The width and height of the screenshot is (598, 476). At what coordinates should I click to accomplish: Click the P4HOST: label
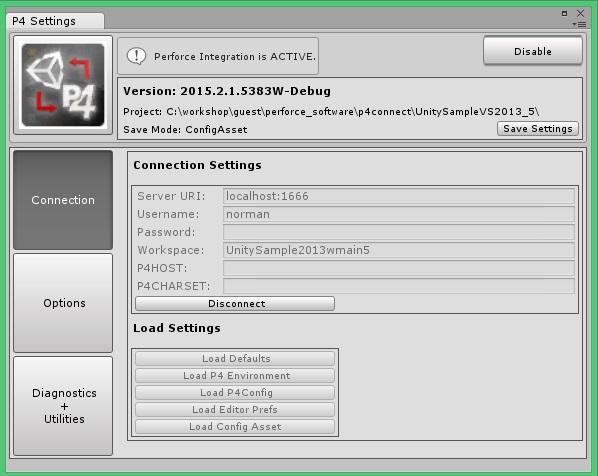(162, 268)
